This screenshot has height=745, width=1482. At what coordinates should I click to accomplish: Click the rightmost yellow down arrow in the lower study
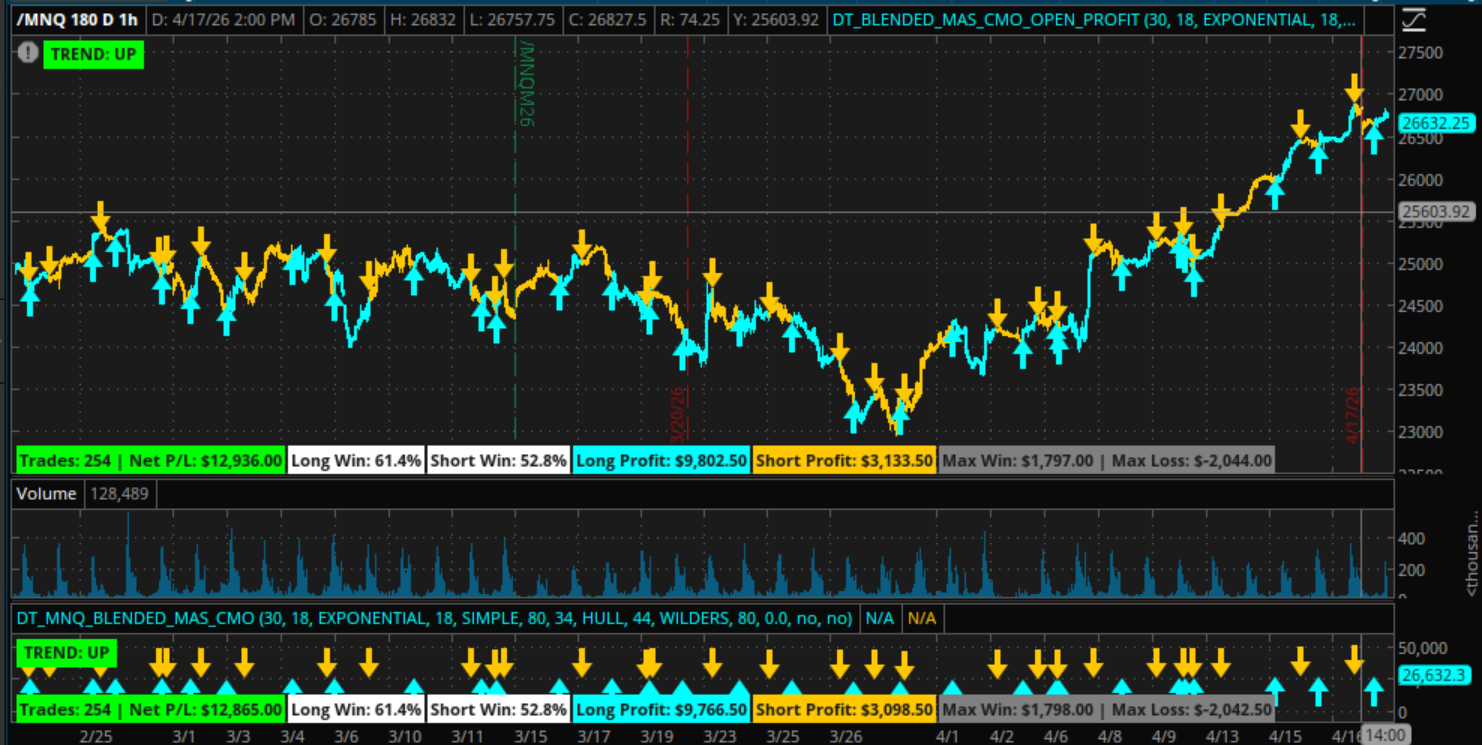[x=1354, y=660]
